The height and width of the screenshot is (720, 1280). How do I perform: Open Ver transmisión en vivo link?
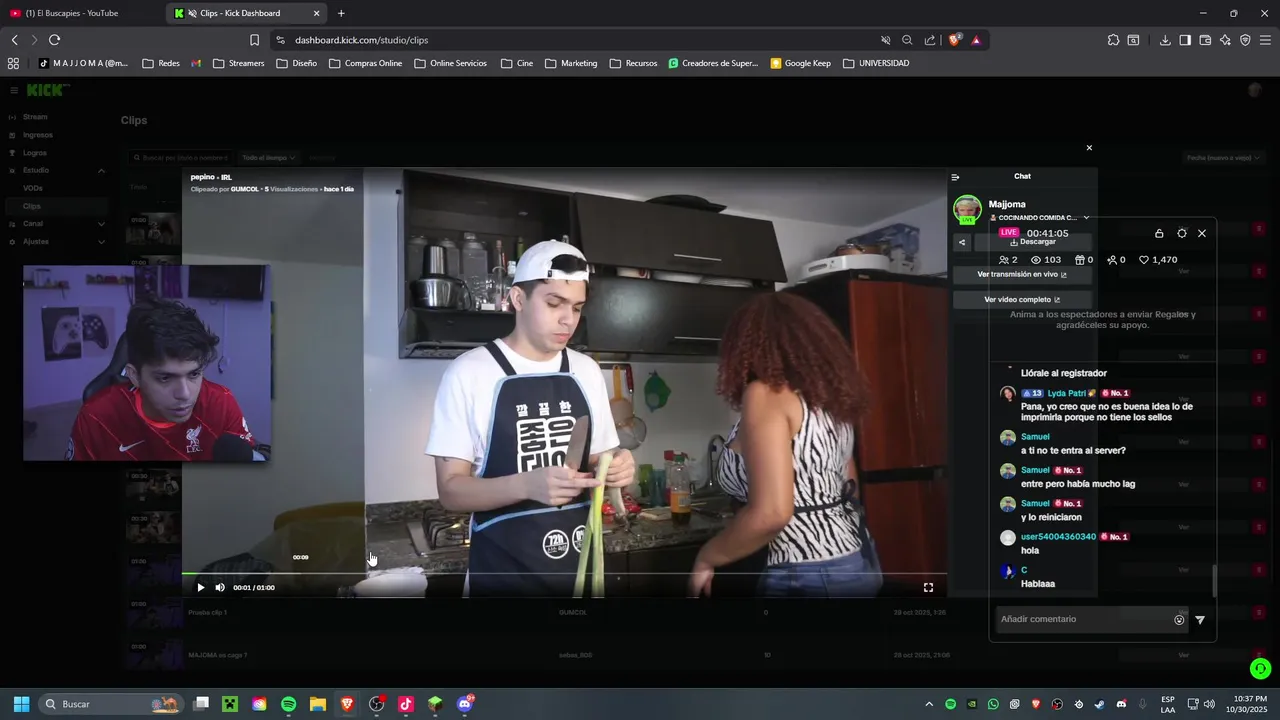1021,274
